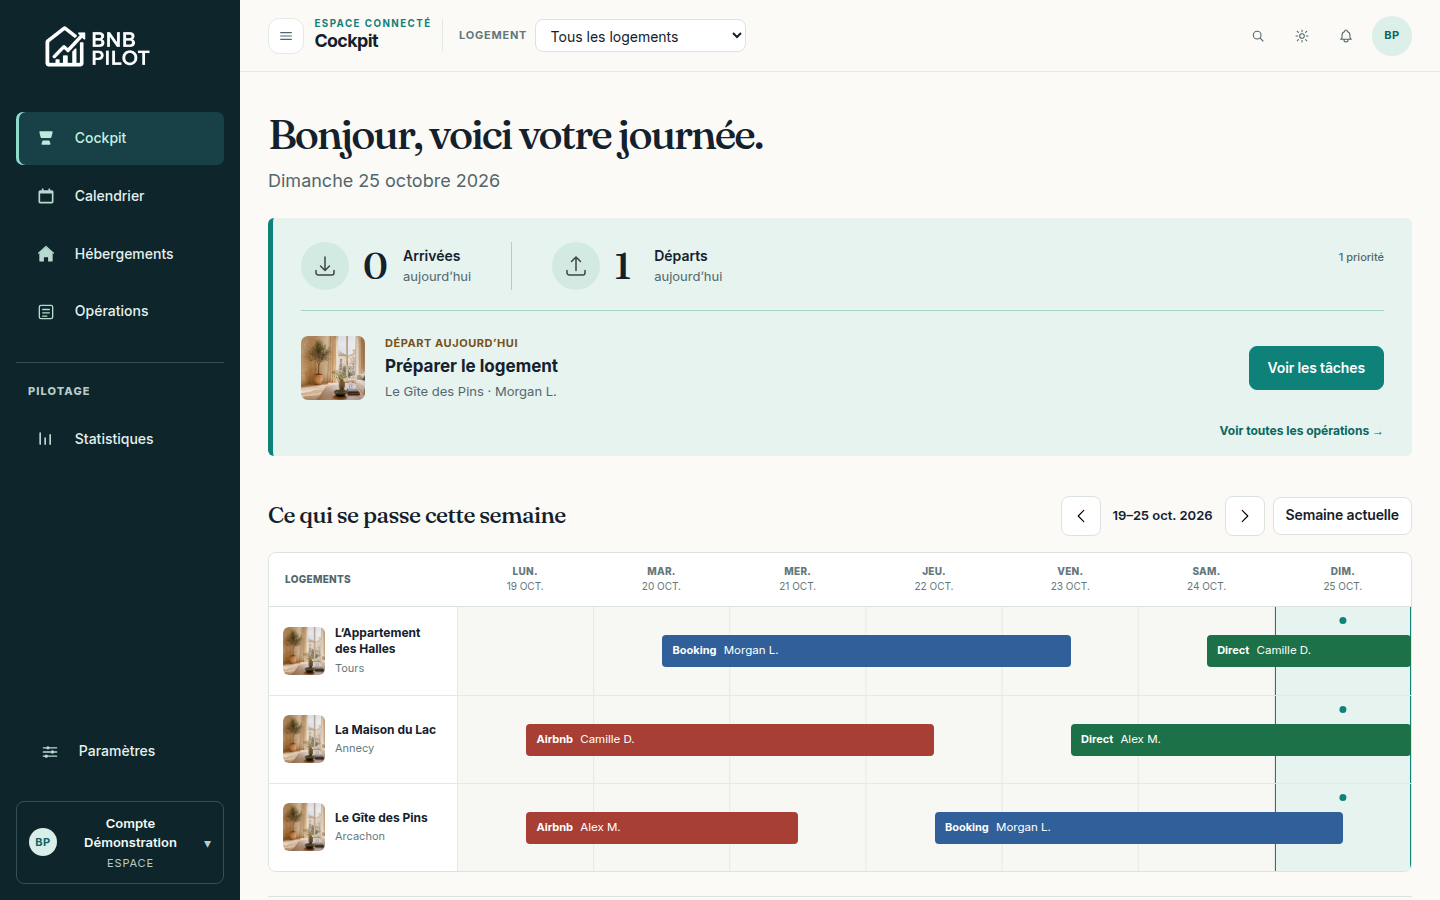Screen dimensions: 1440x900
Task: Toggle the hamburger sidebar menu
Action: coord(286,36)
